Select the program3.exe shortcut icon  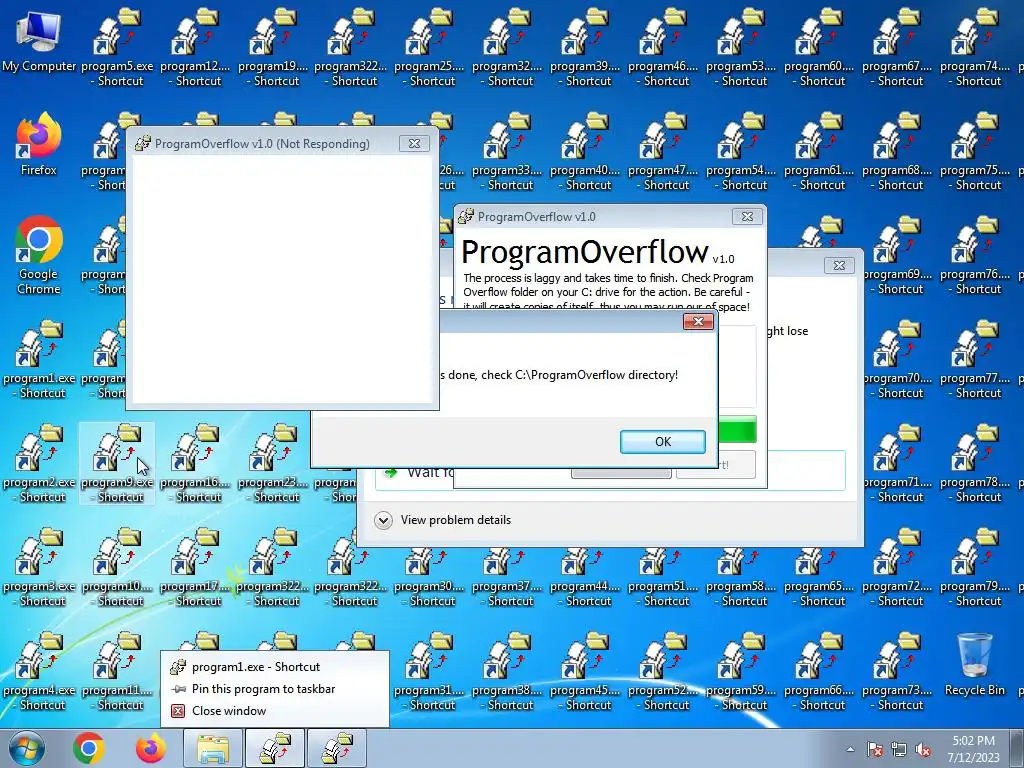point(40,568)
